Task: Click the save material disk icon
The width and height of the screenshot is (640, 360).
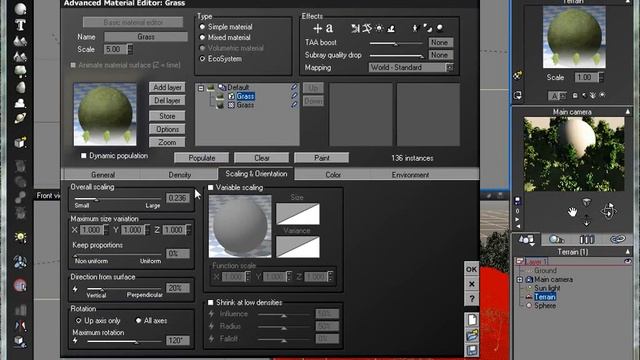Action: tap(472, 350)
